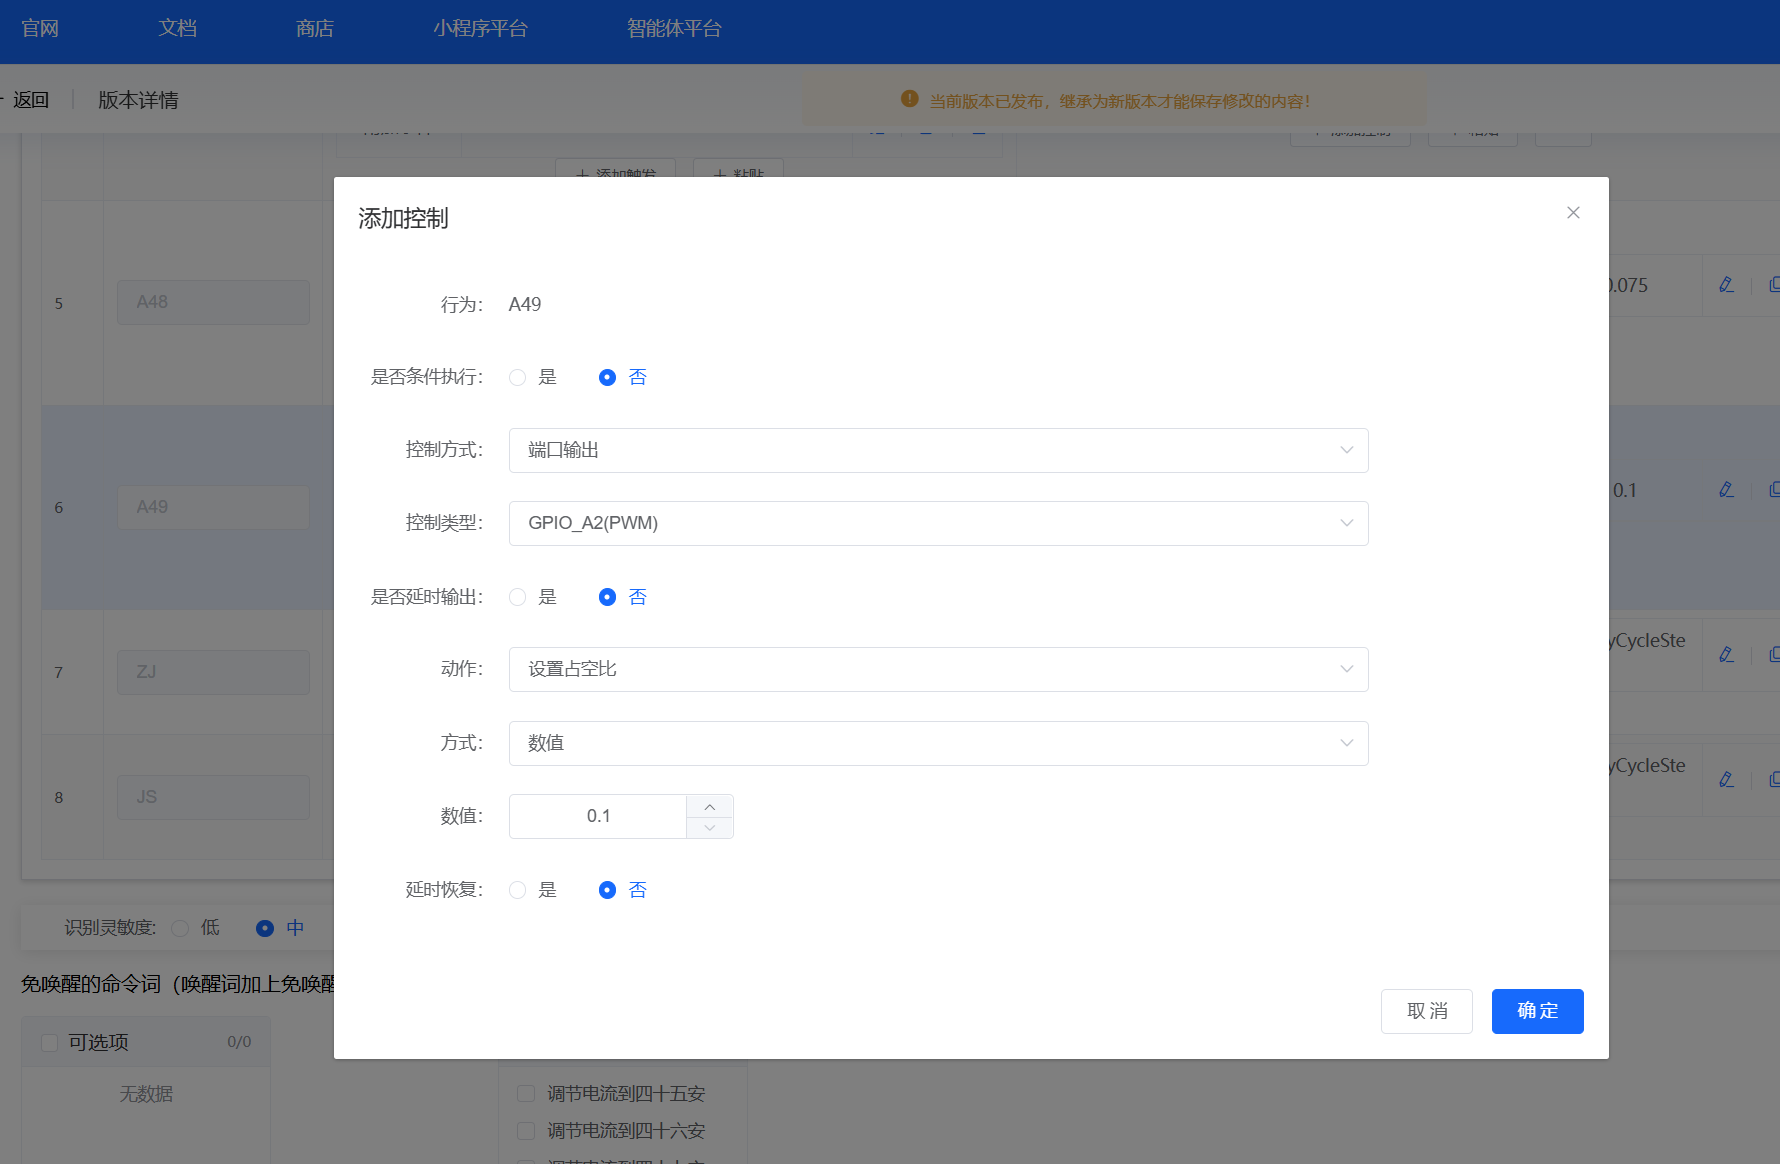Select 是 for 延时恢复

517,890
